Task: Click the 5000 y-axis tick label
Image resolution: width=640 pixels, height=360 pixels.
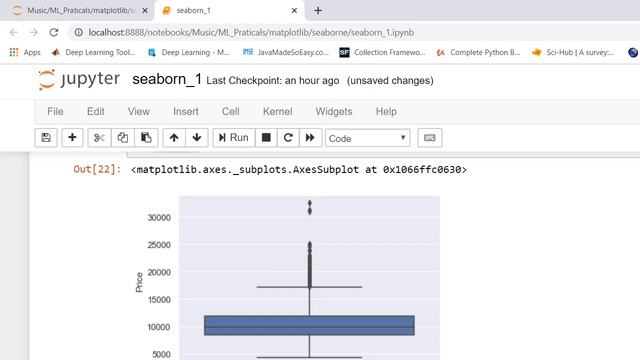Action: (x=161, y=354)
